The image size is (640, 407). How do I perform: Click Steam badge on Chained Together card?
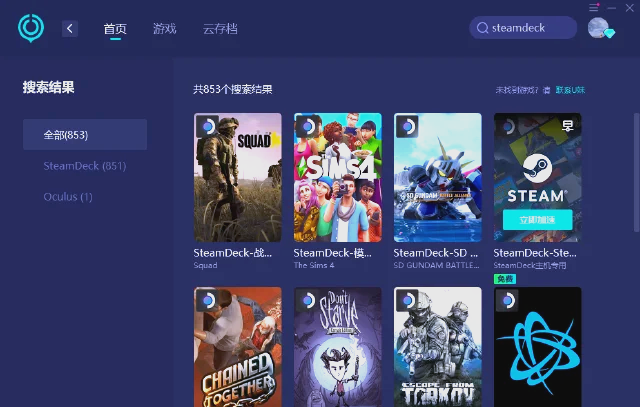pyautogui.click(x=207, y=300)
